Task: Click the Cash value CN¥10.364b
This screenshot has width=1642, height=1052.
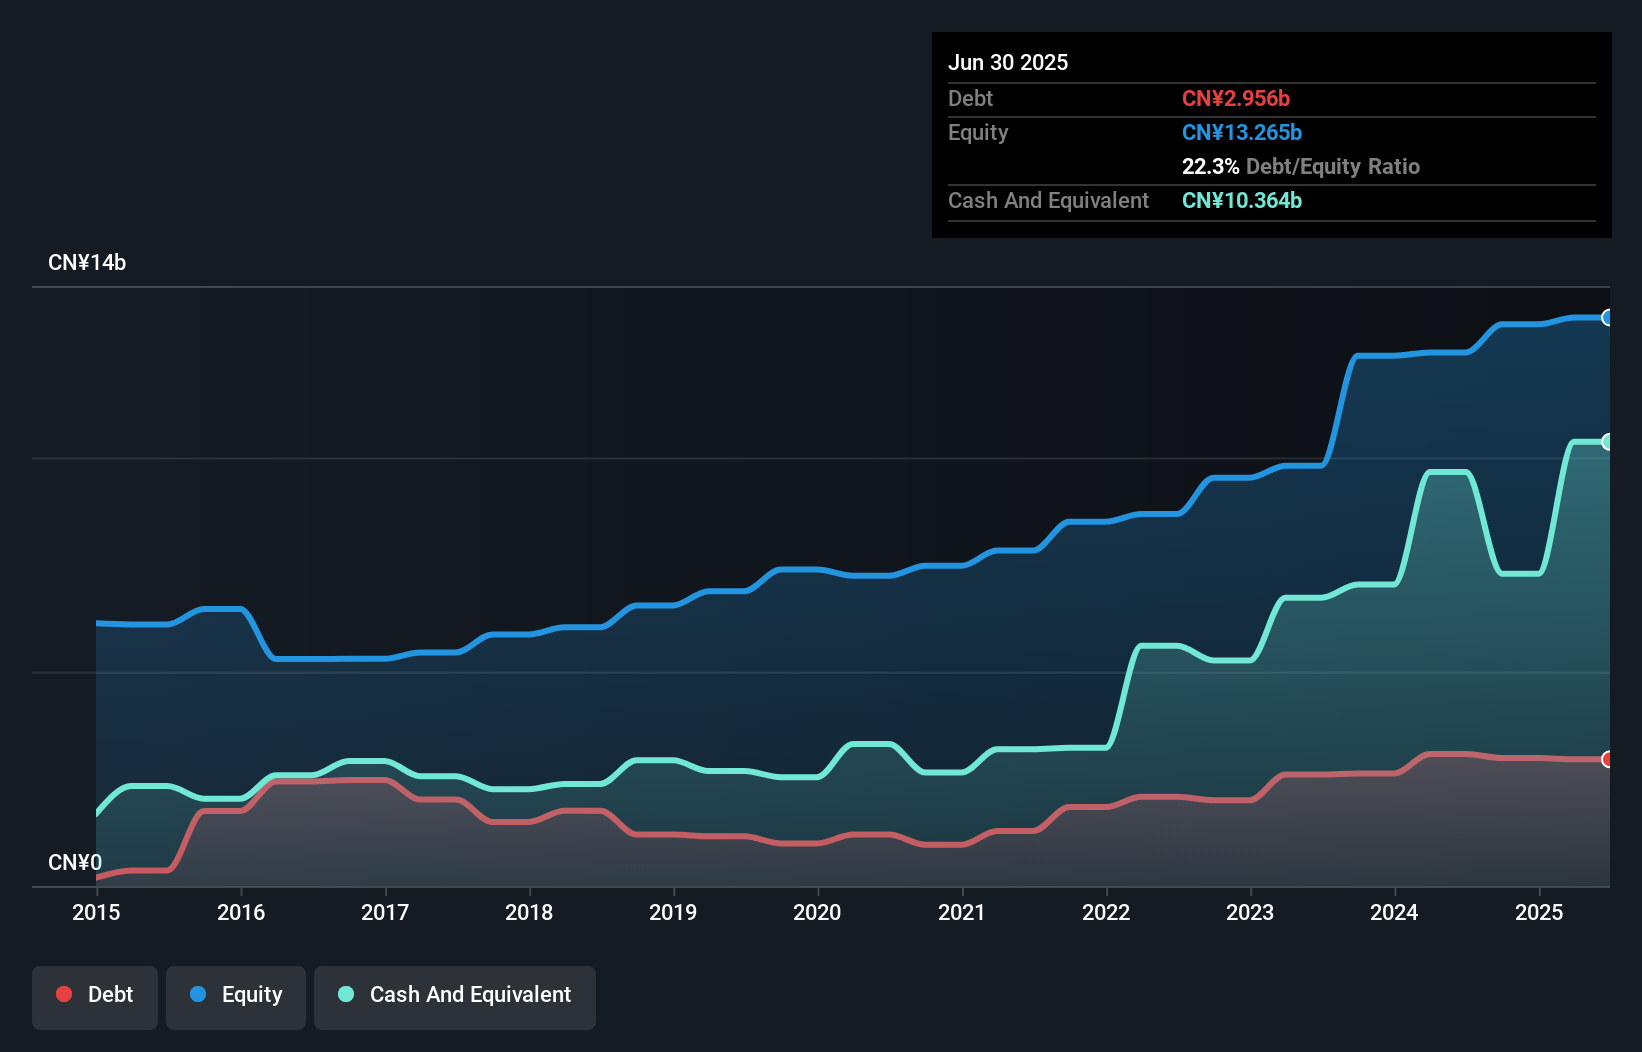Action: [1242, 200]
